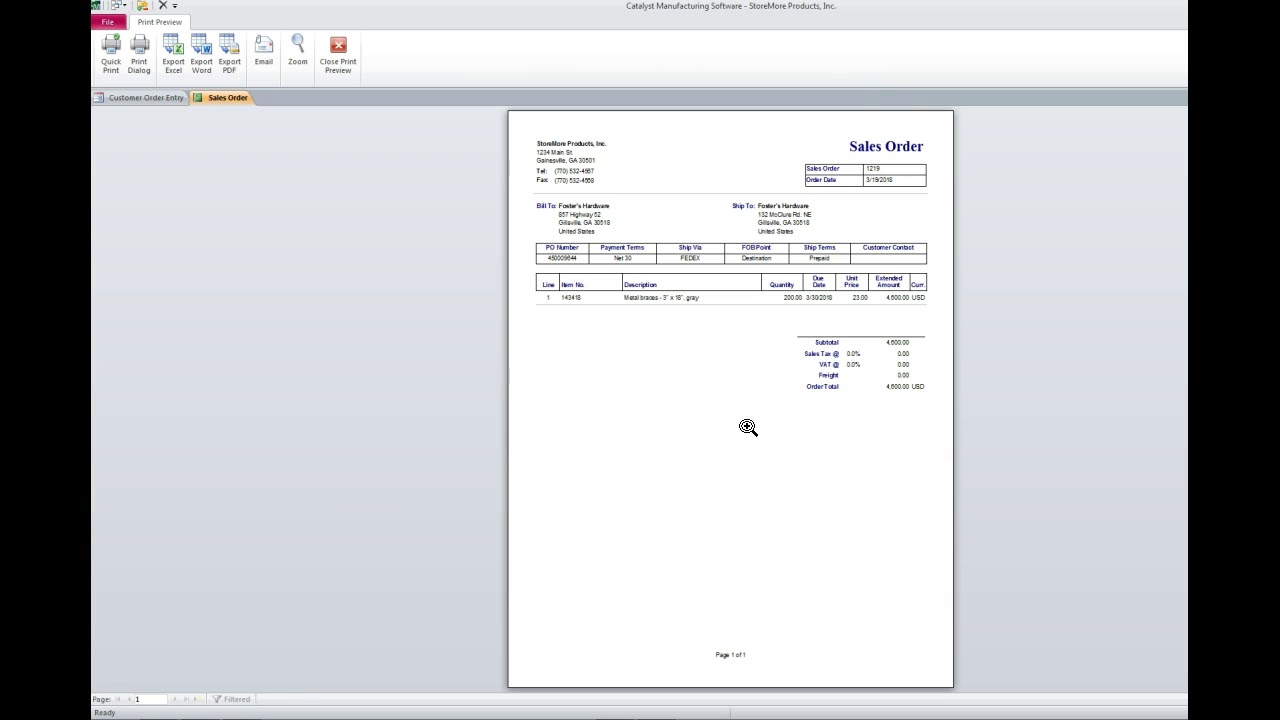Click the Sales Order title on the report

click(x=886, y=146)
